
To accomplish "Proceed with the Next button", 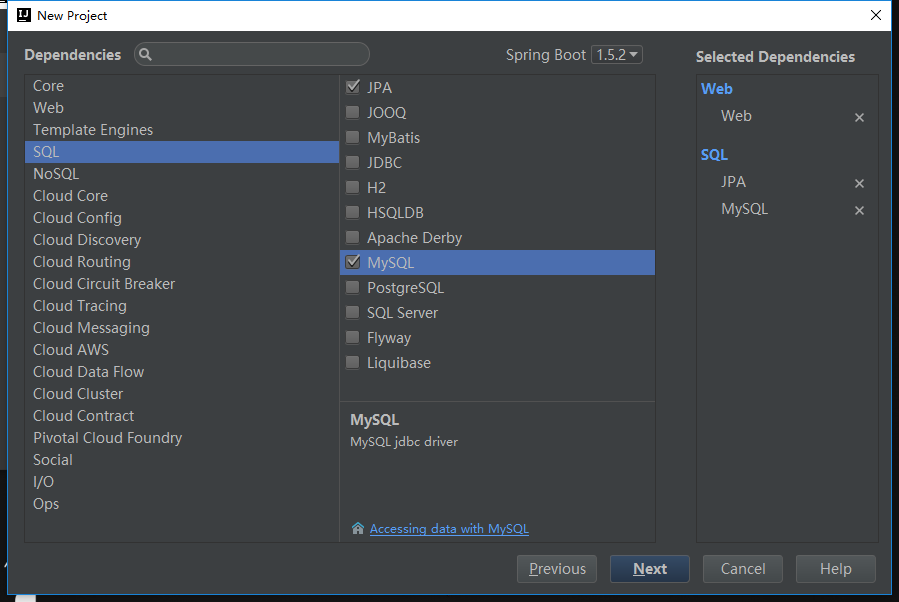I will pyautogui.click(x=650, y=569).
